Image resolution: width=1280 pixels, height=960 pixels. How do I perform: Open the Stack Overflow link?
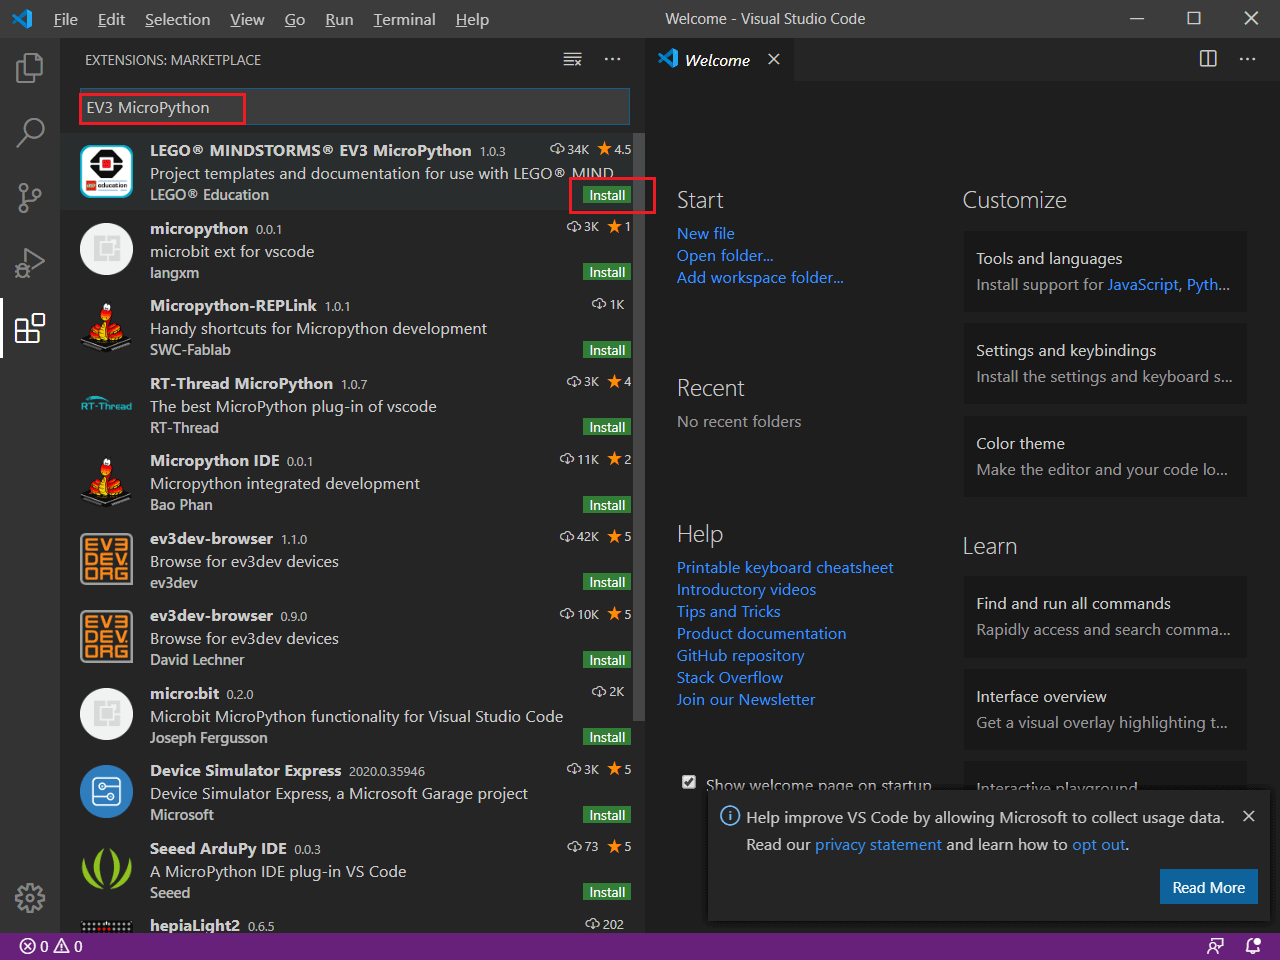[730, 677]
